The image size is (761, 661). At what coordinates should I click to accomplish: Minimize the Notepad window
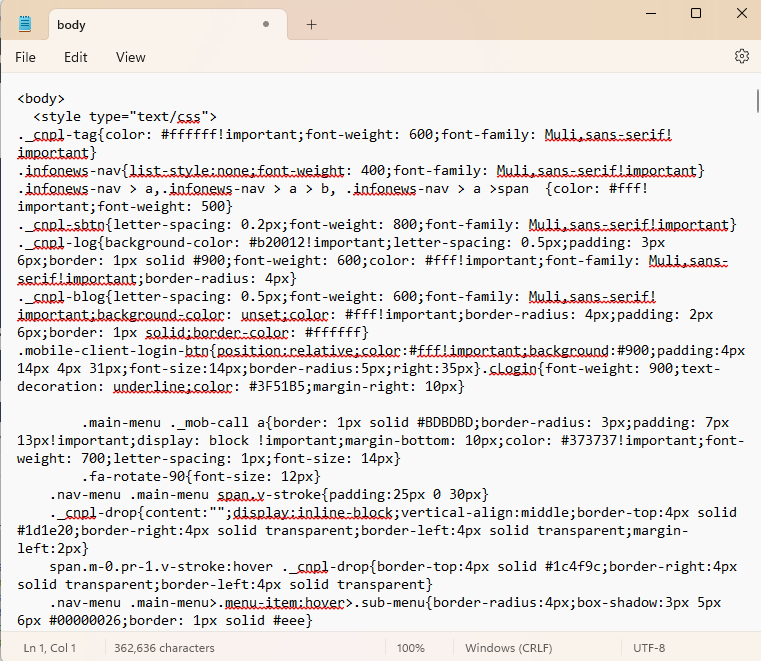click(651, 13)
